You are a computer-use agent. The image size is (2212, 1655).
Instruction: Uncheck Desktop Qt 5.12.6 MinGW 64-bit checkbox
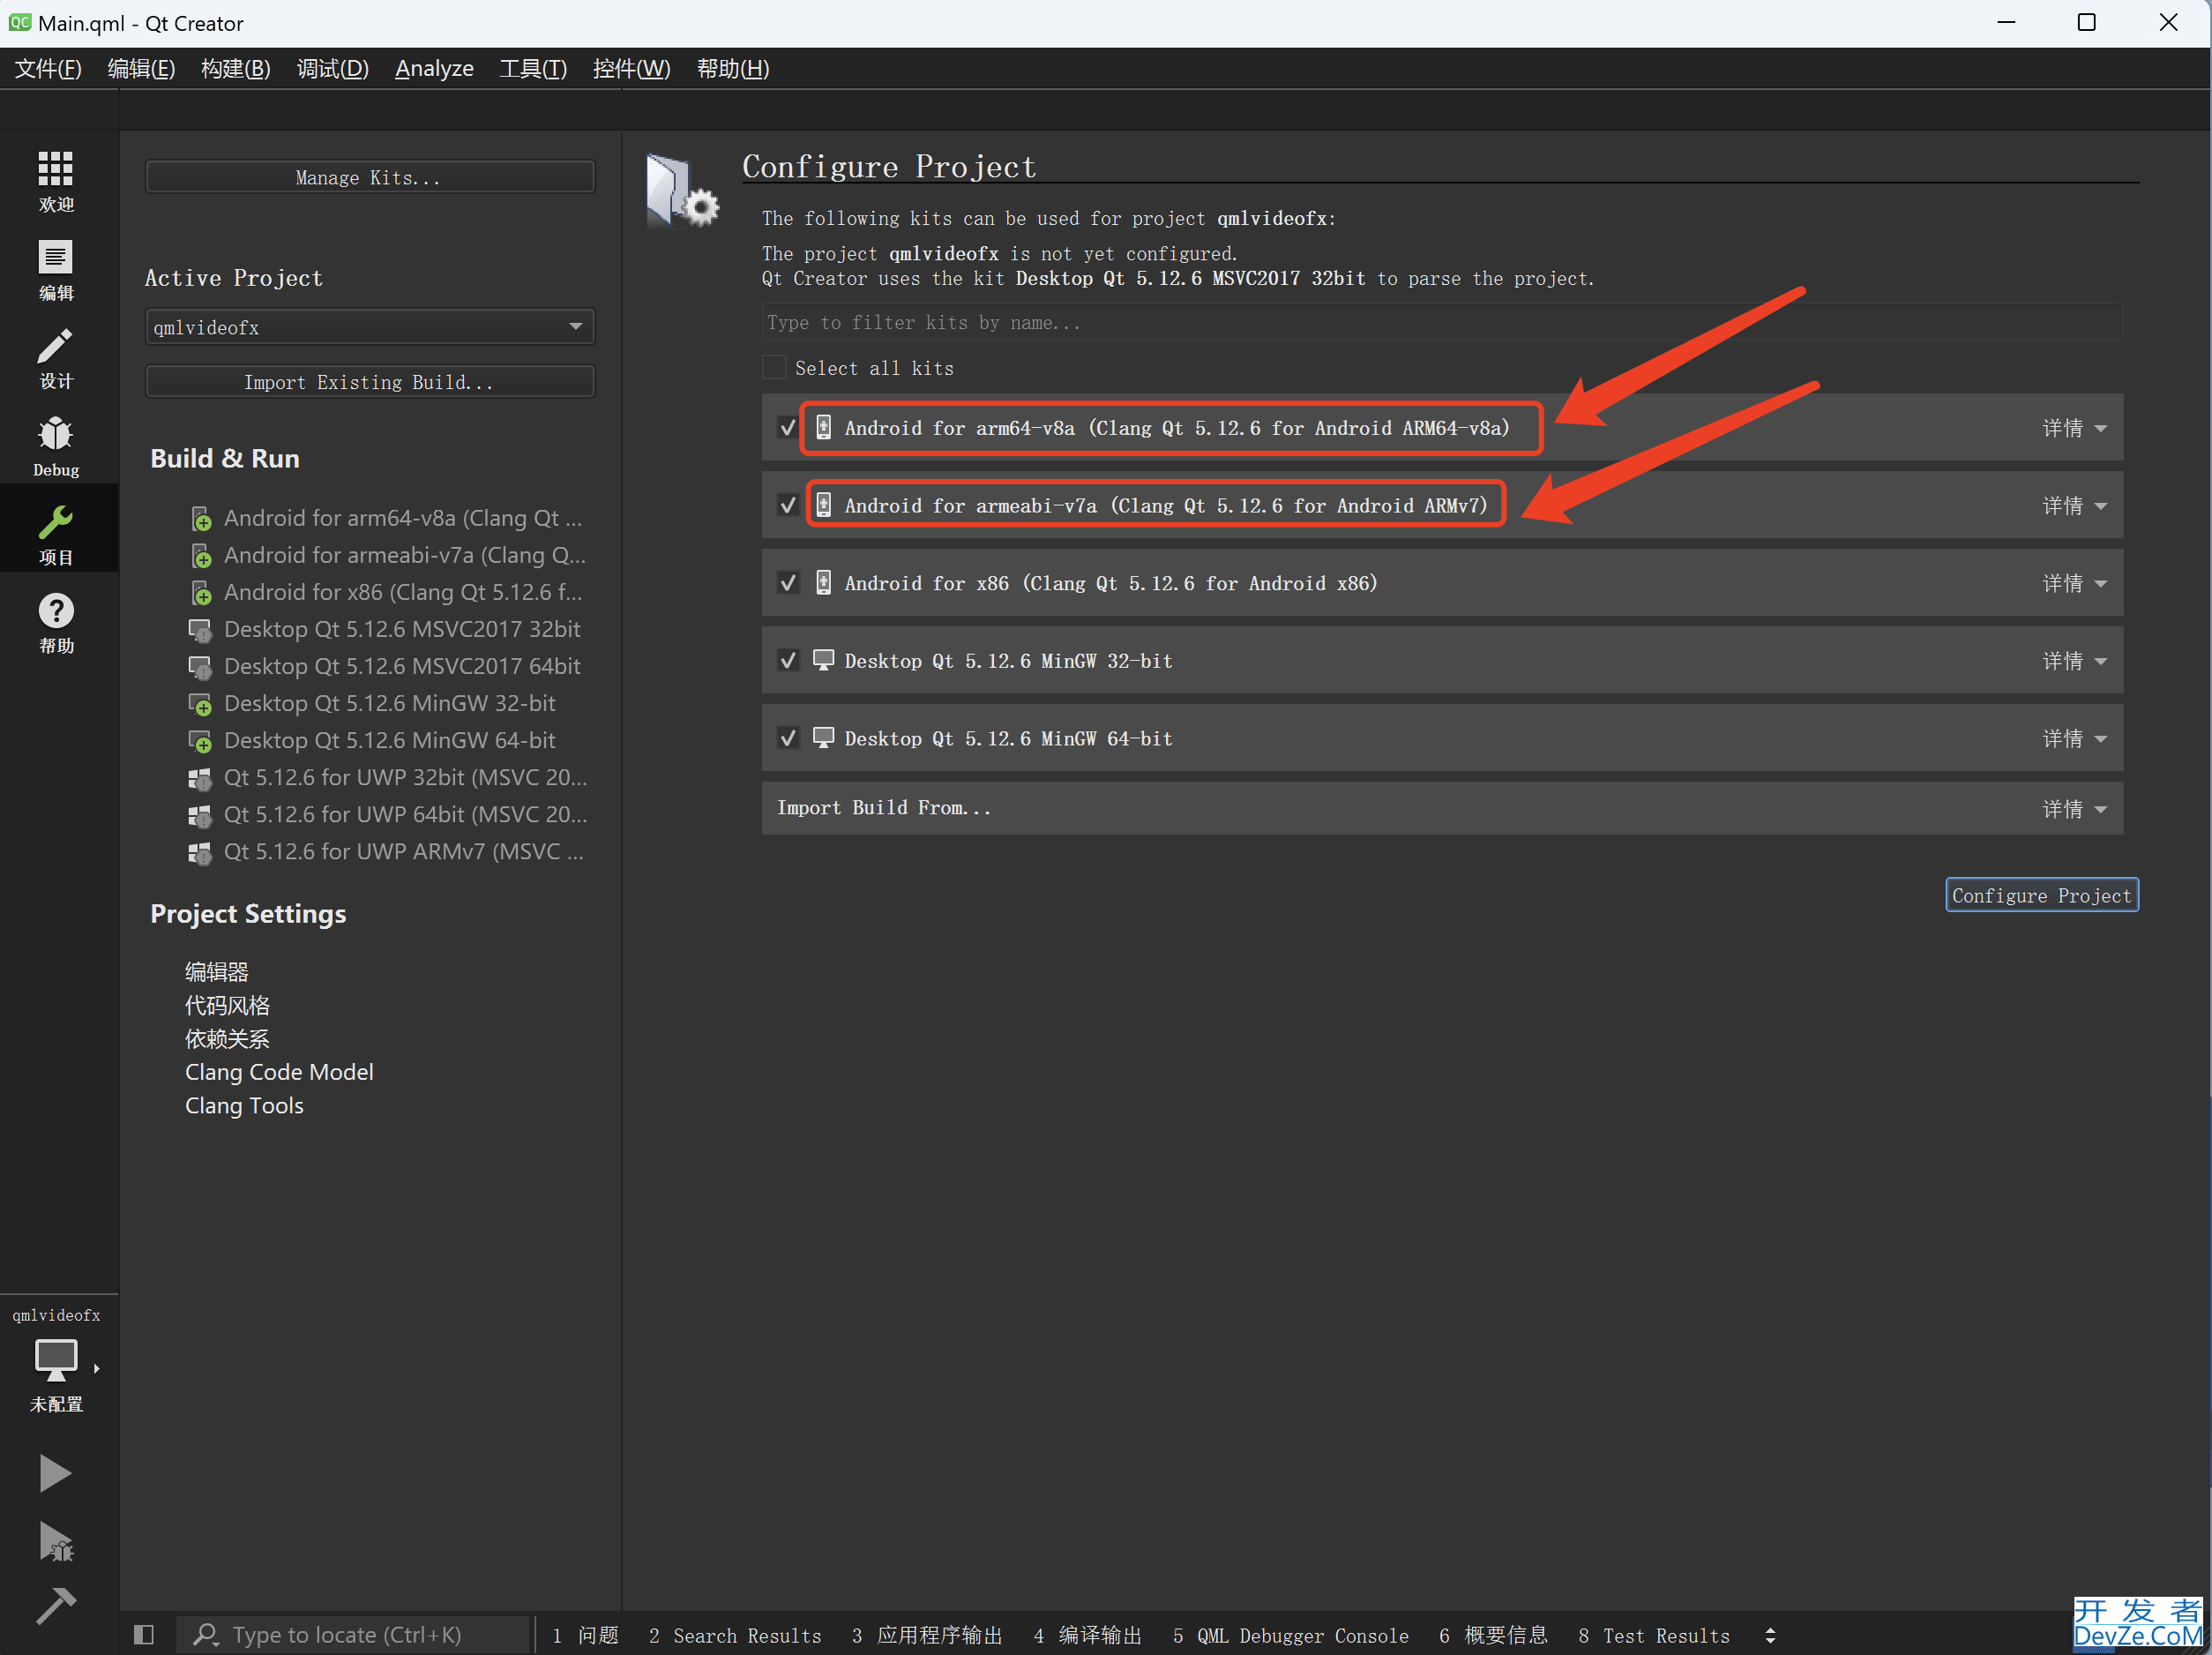788,738
